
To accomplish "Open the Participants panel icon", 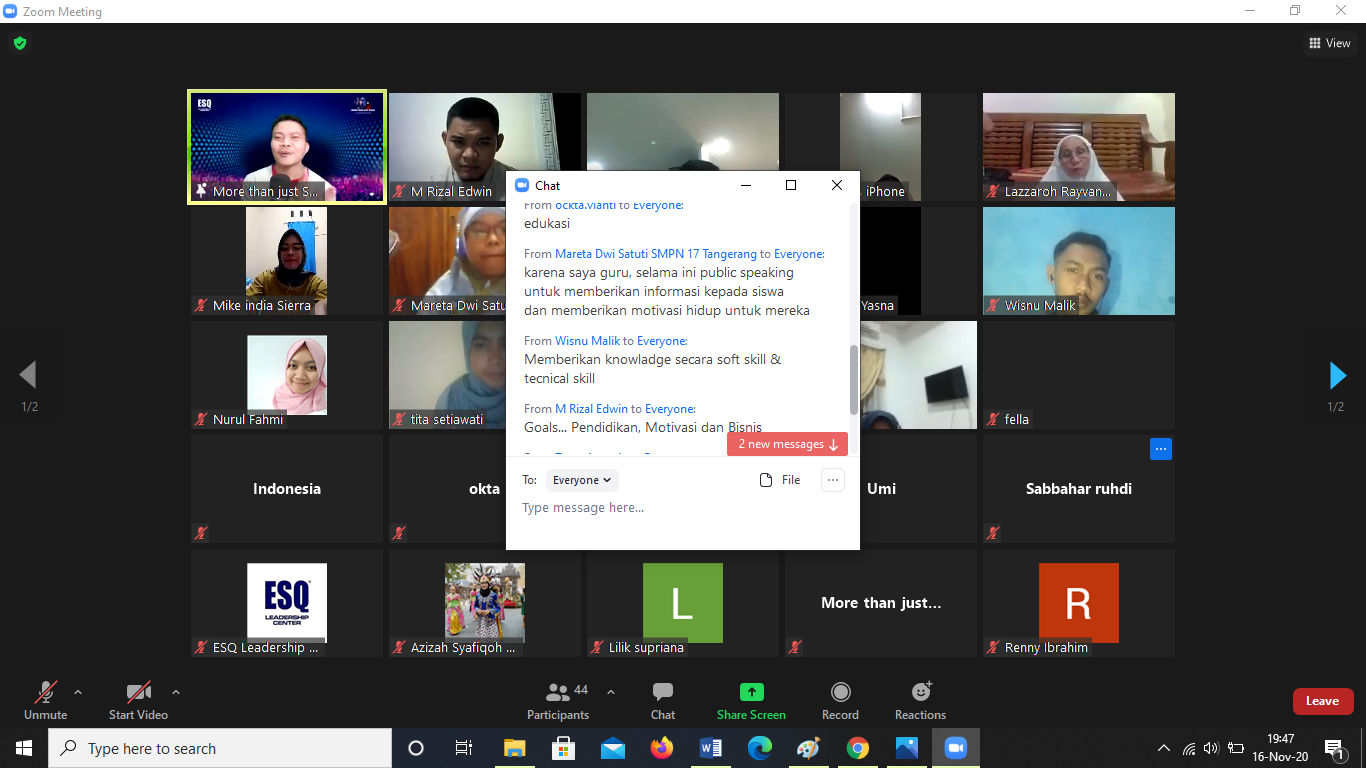I will tap(558, 692).
